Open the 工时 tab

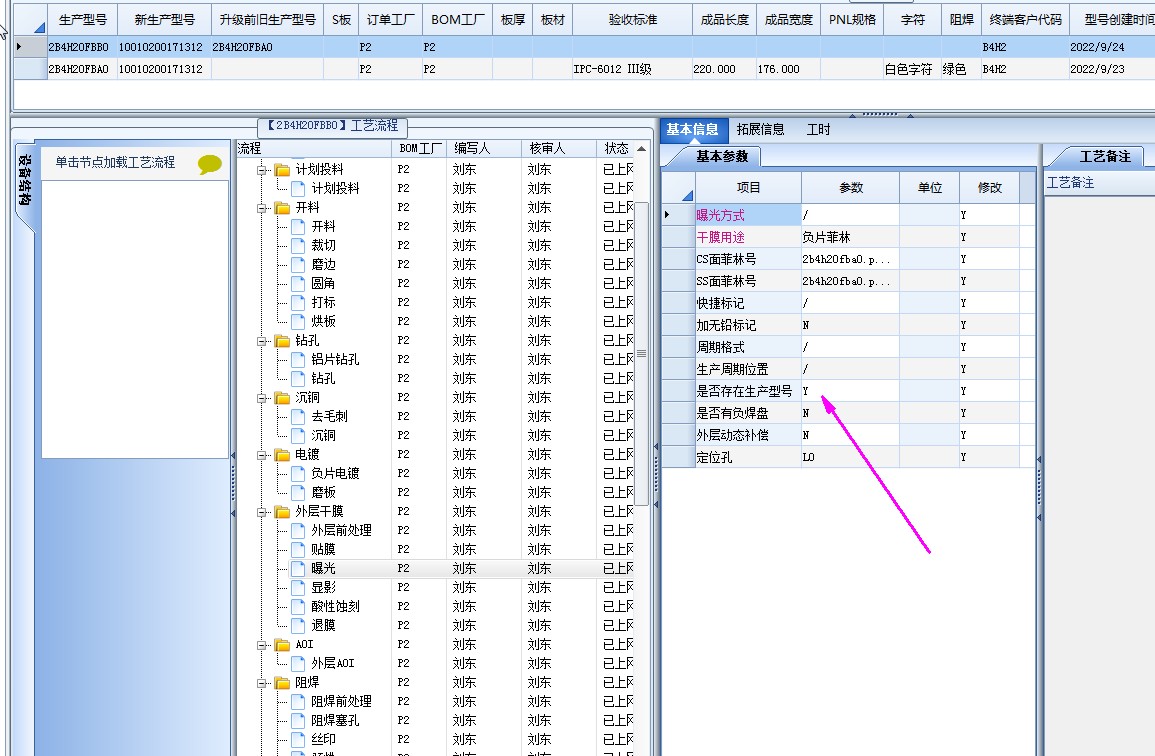818,130
